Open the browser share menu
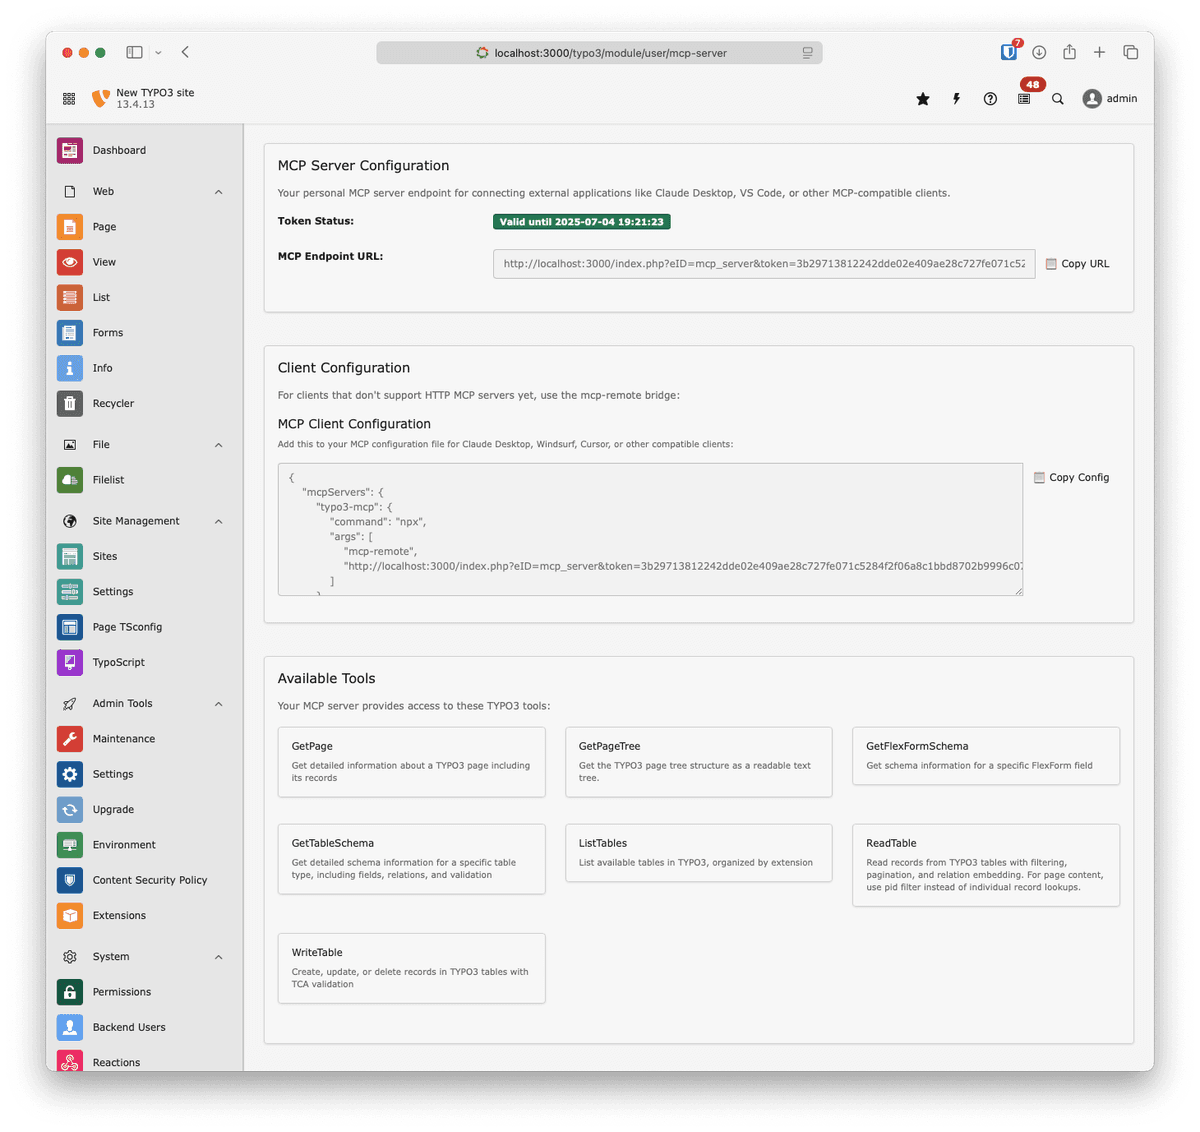Viewport: 1200px width, 1132px height. coord(1069,52)
